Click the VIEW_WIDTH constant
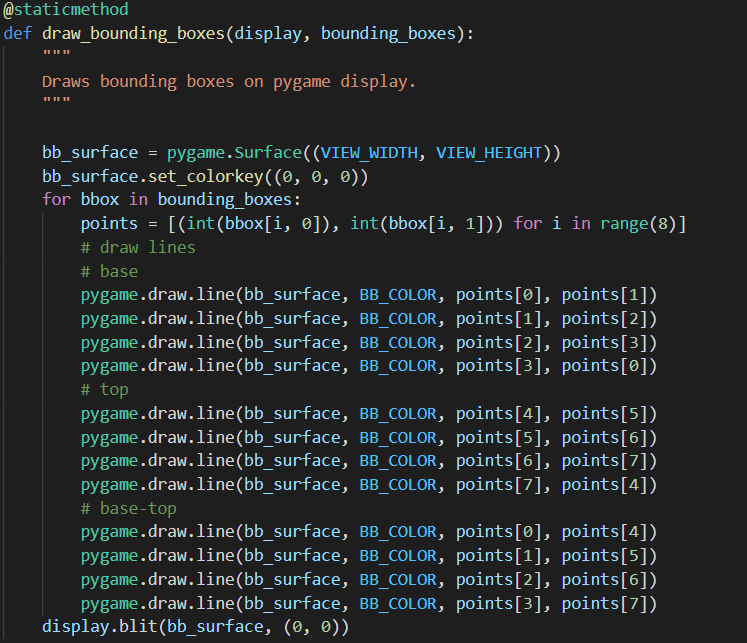This screenshot has height=643, width=747. point(369,153)
